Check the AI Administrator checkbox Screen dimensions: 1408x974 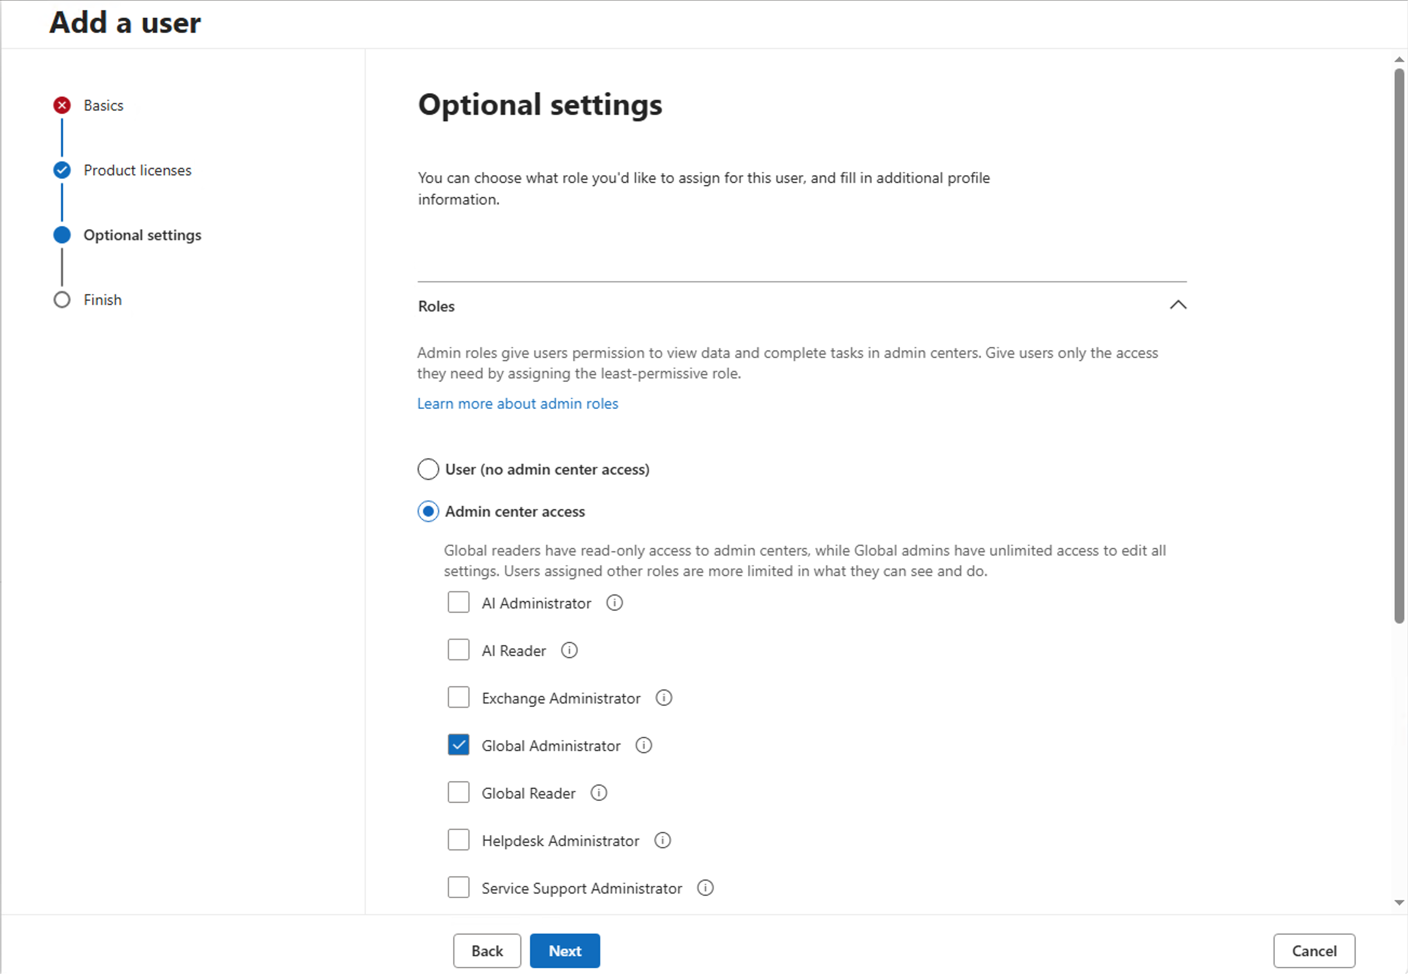point(458,602)
